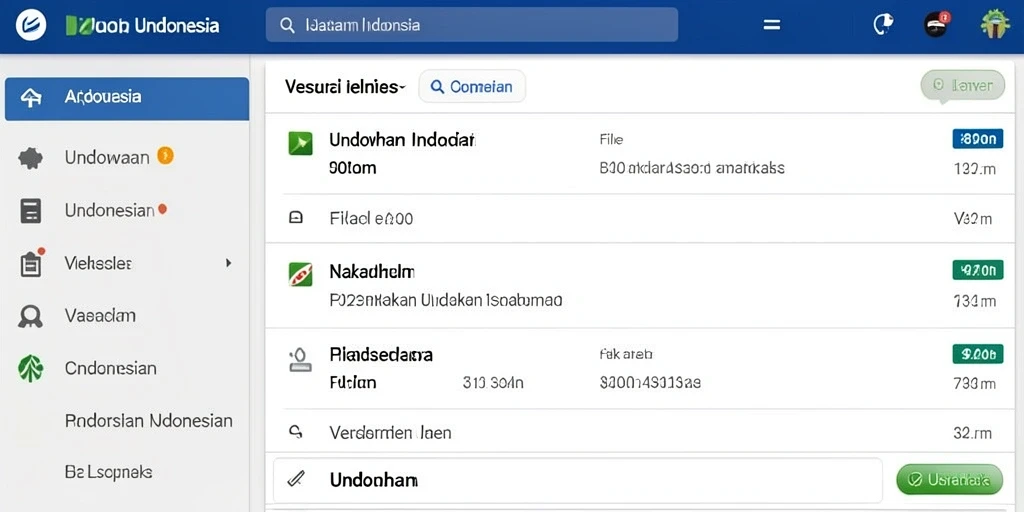Select Ardouesia in the sidebar

click(127, 99)
